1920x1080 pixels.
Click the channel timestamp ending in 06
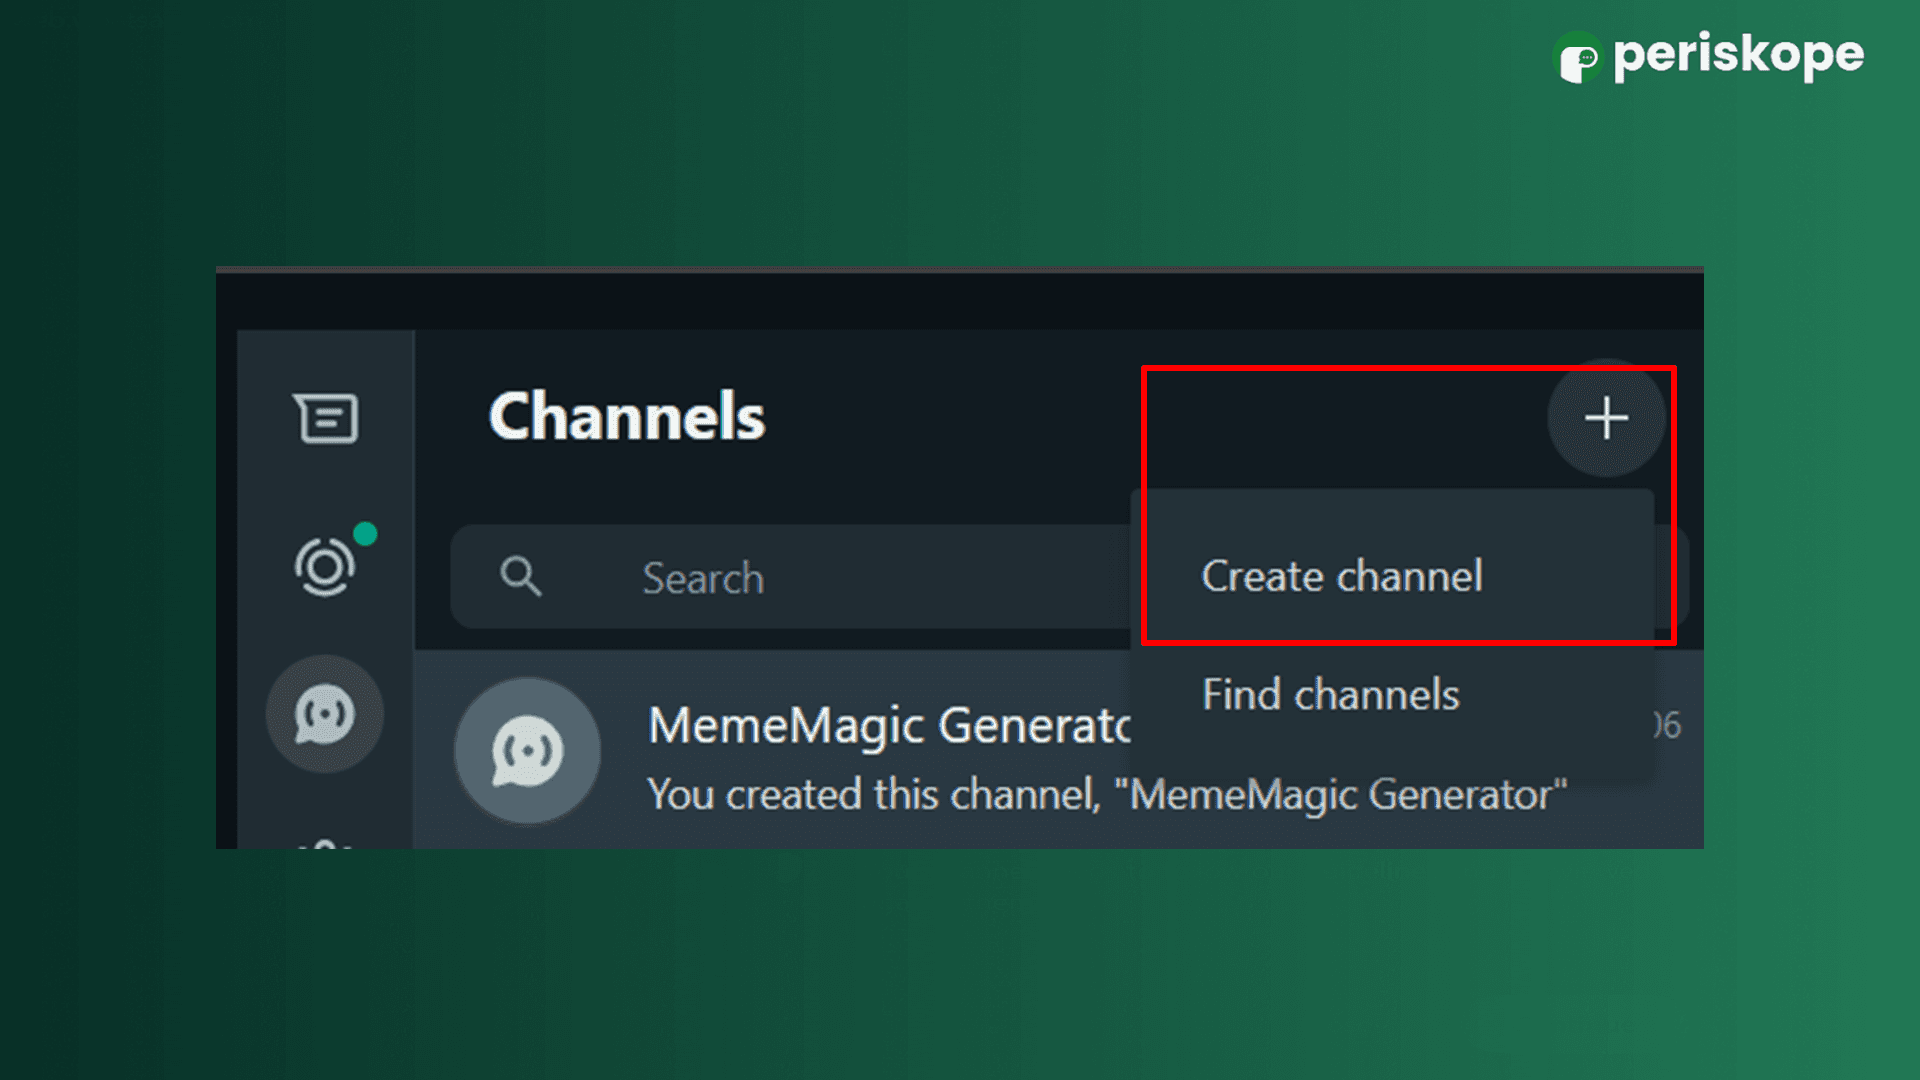1667,725
